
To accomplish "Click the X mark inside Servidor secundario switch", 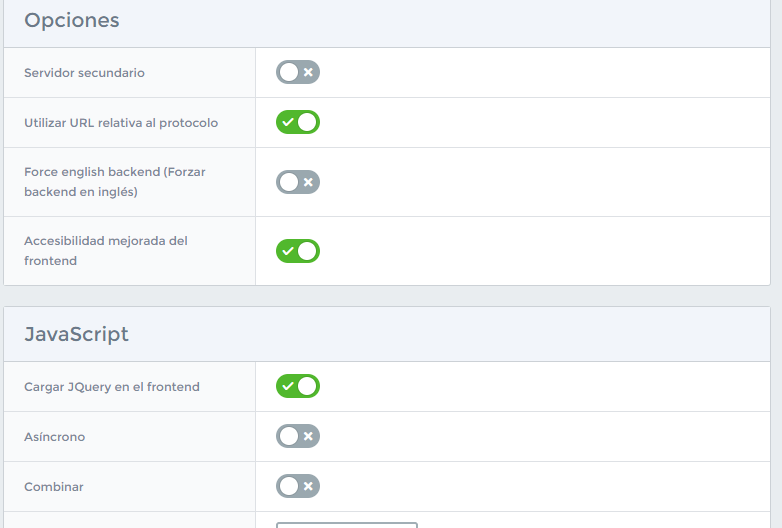I will pos(308,72).
